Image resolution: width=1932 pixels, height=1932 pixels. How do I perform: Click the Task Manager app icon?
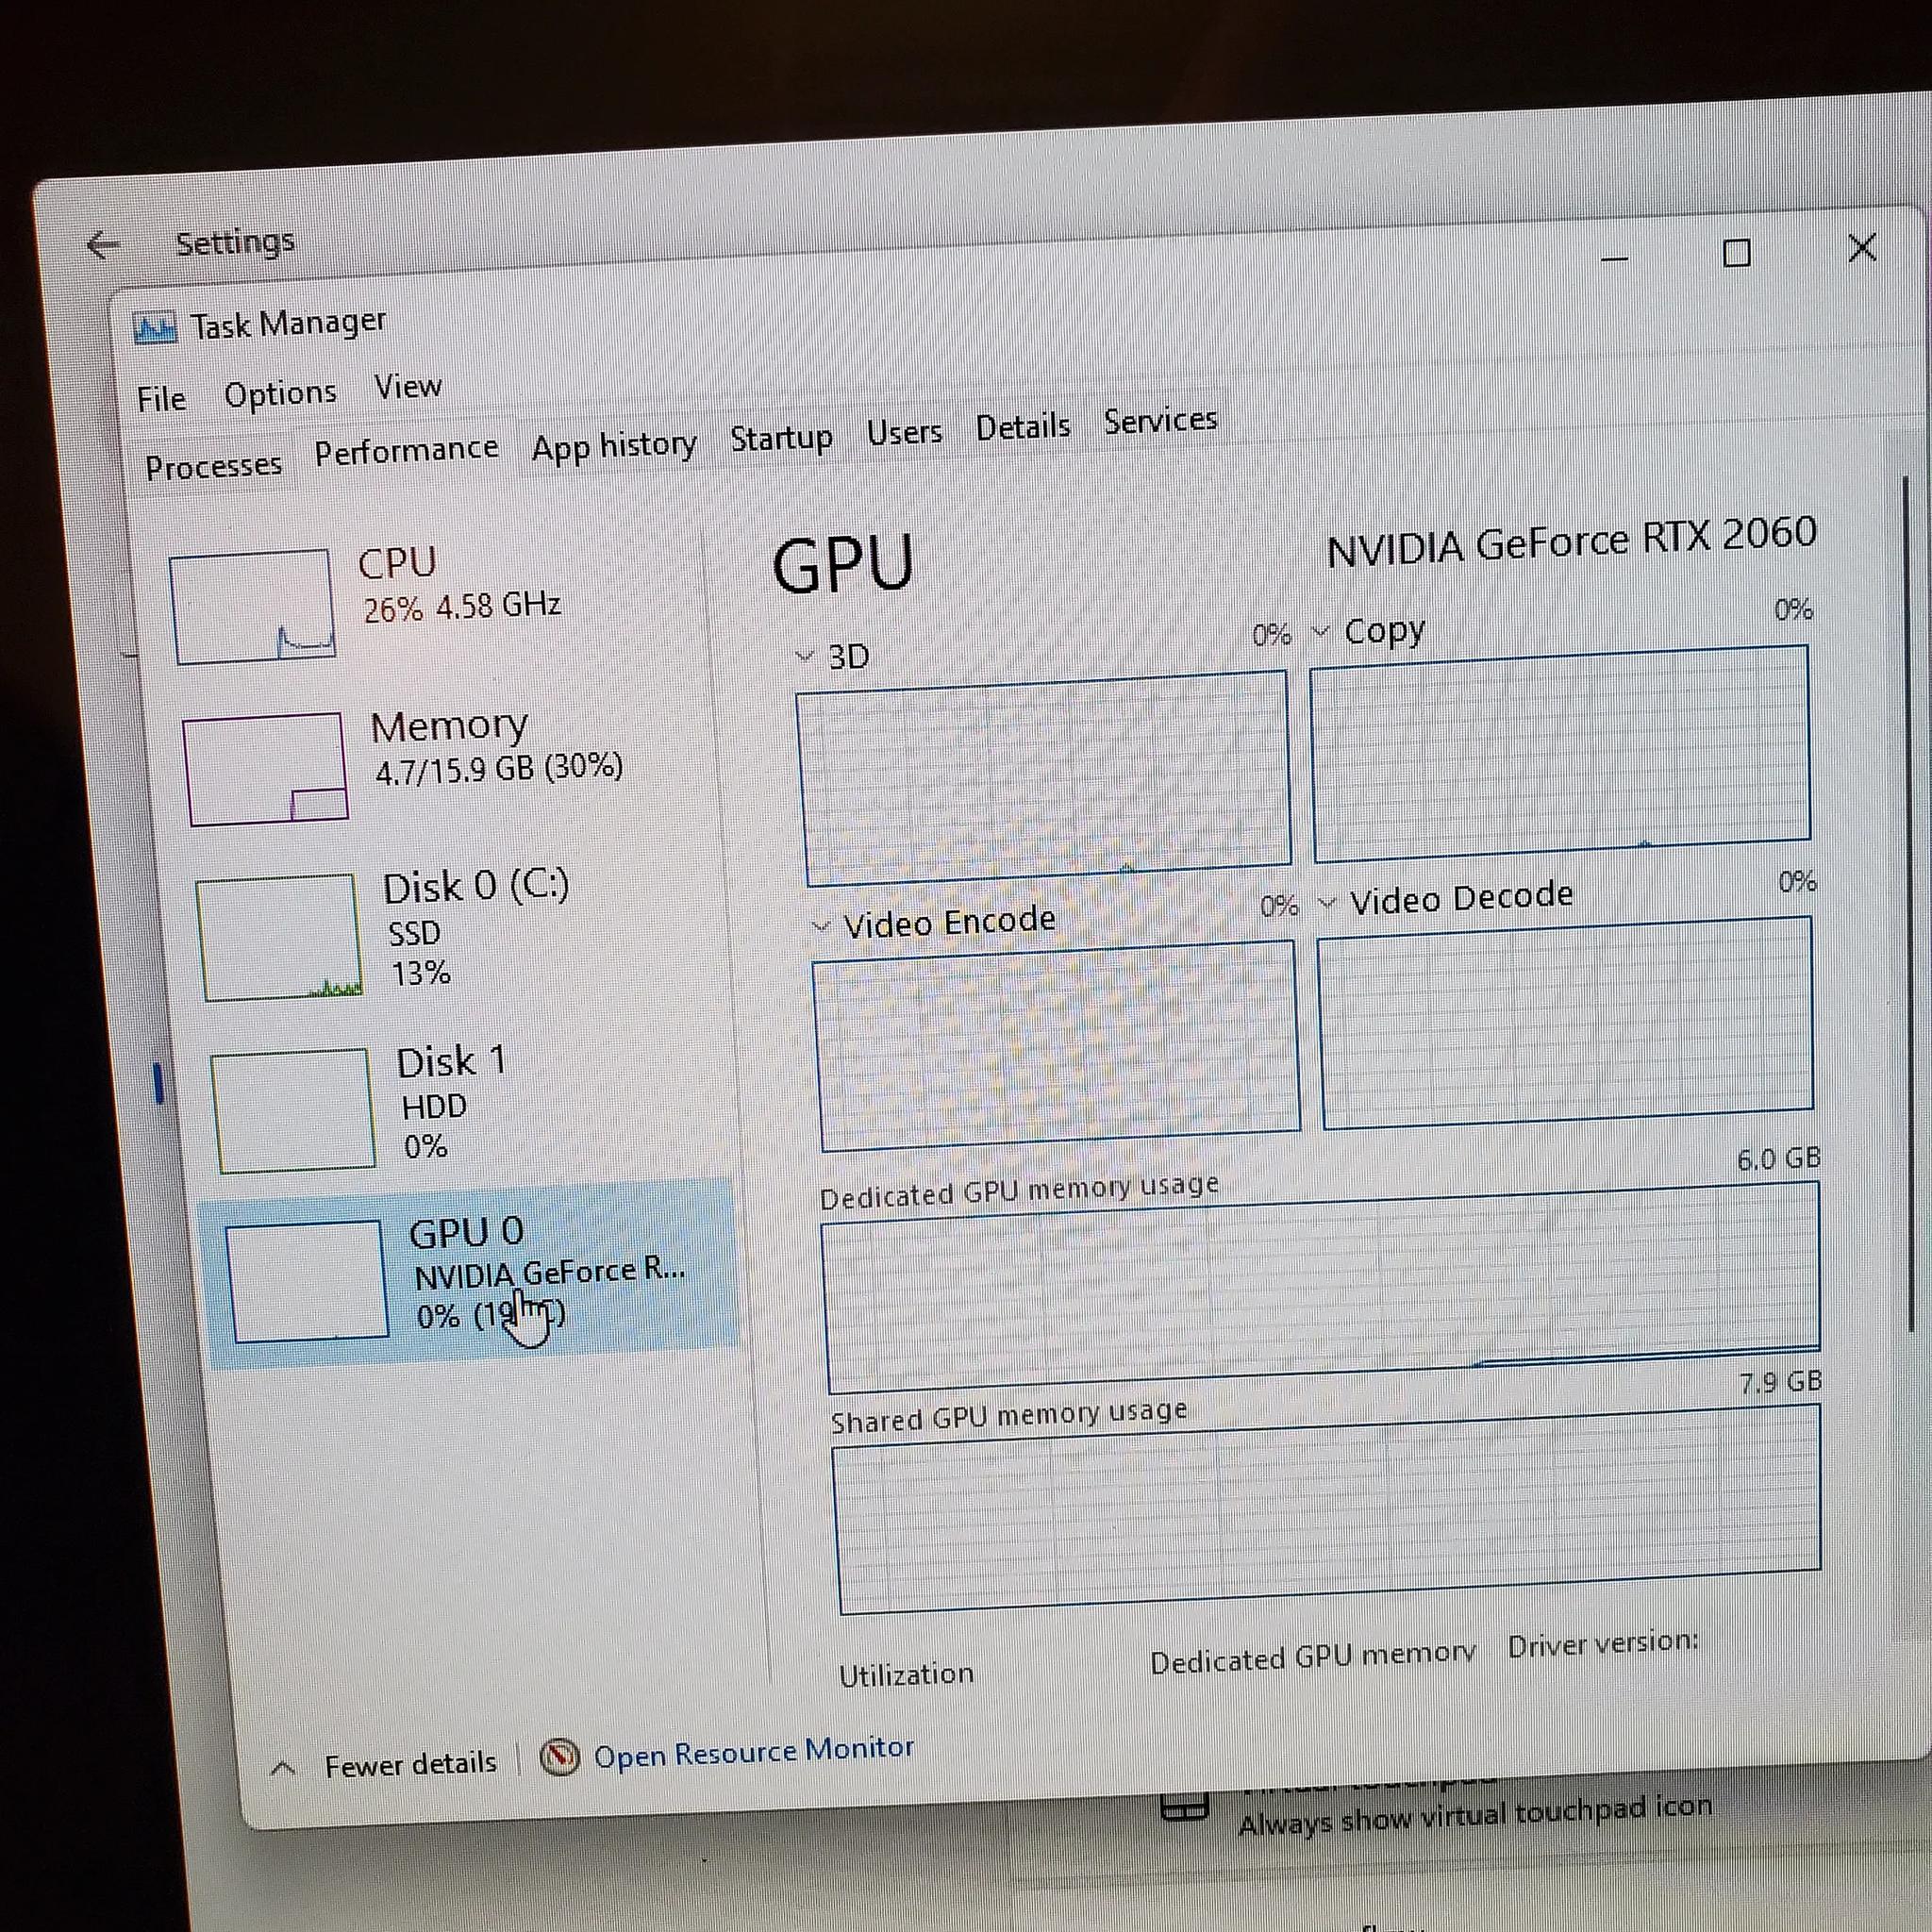pos(155,327)
